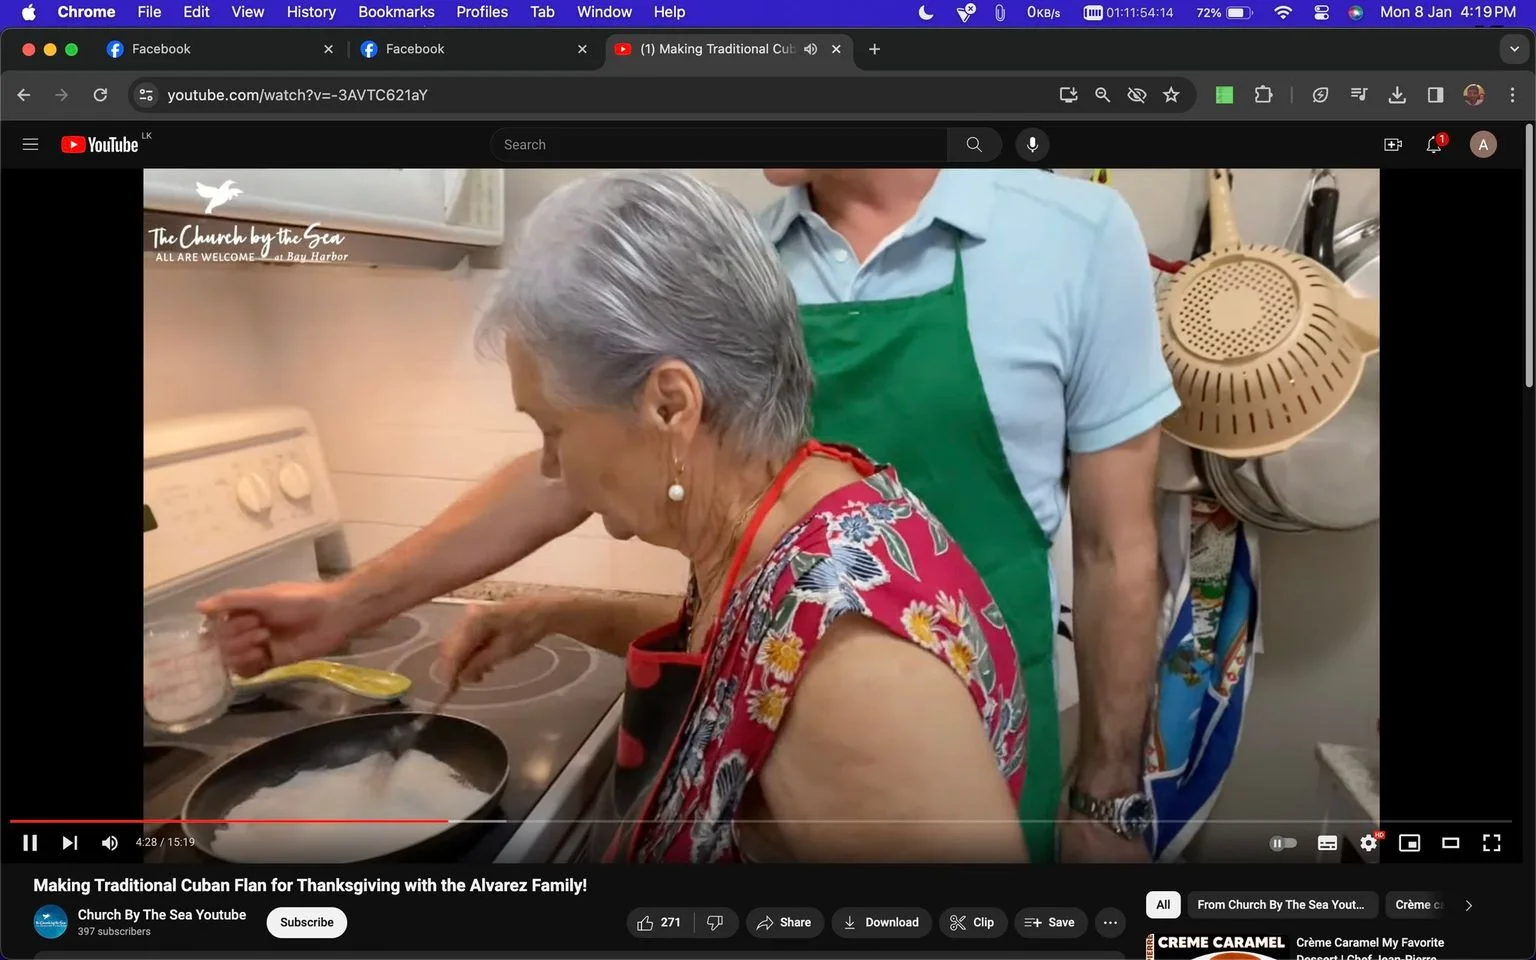Viewport: 1536px width, 960px height.
Task: Show more related filter chips
Action: (x=1468, y=905)
